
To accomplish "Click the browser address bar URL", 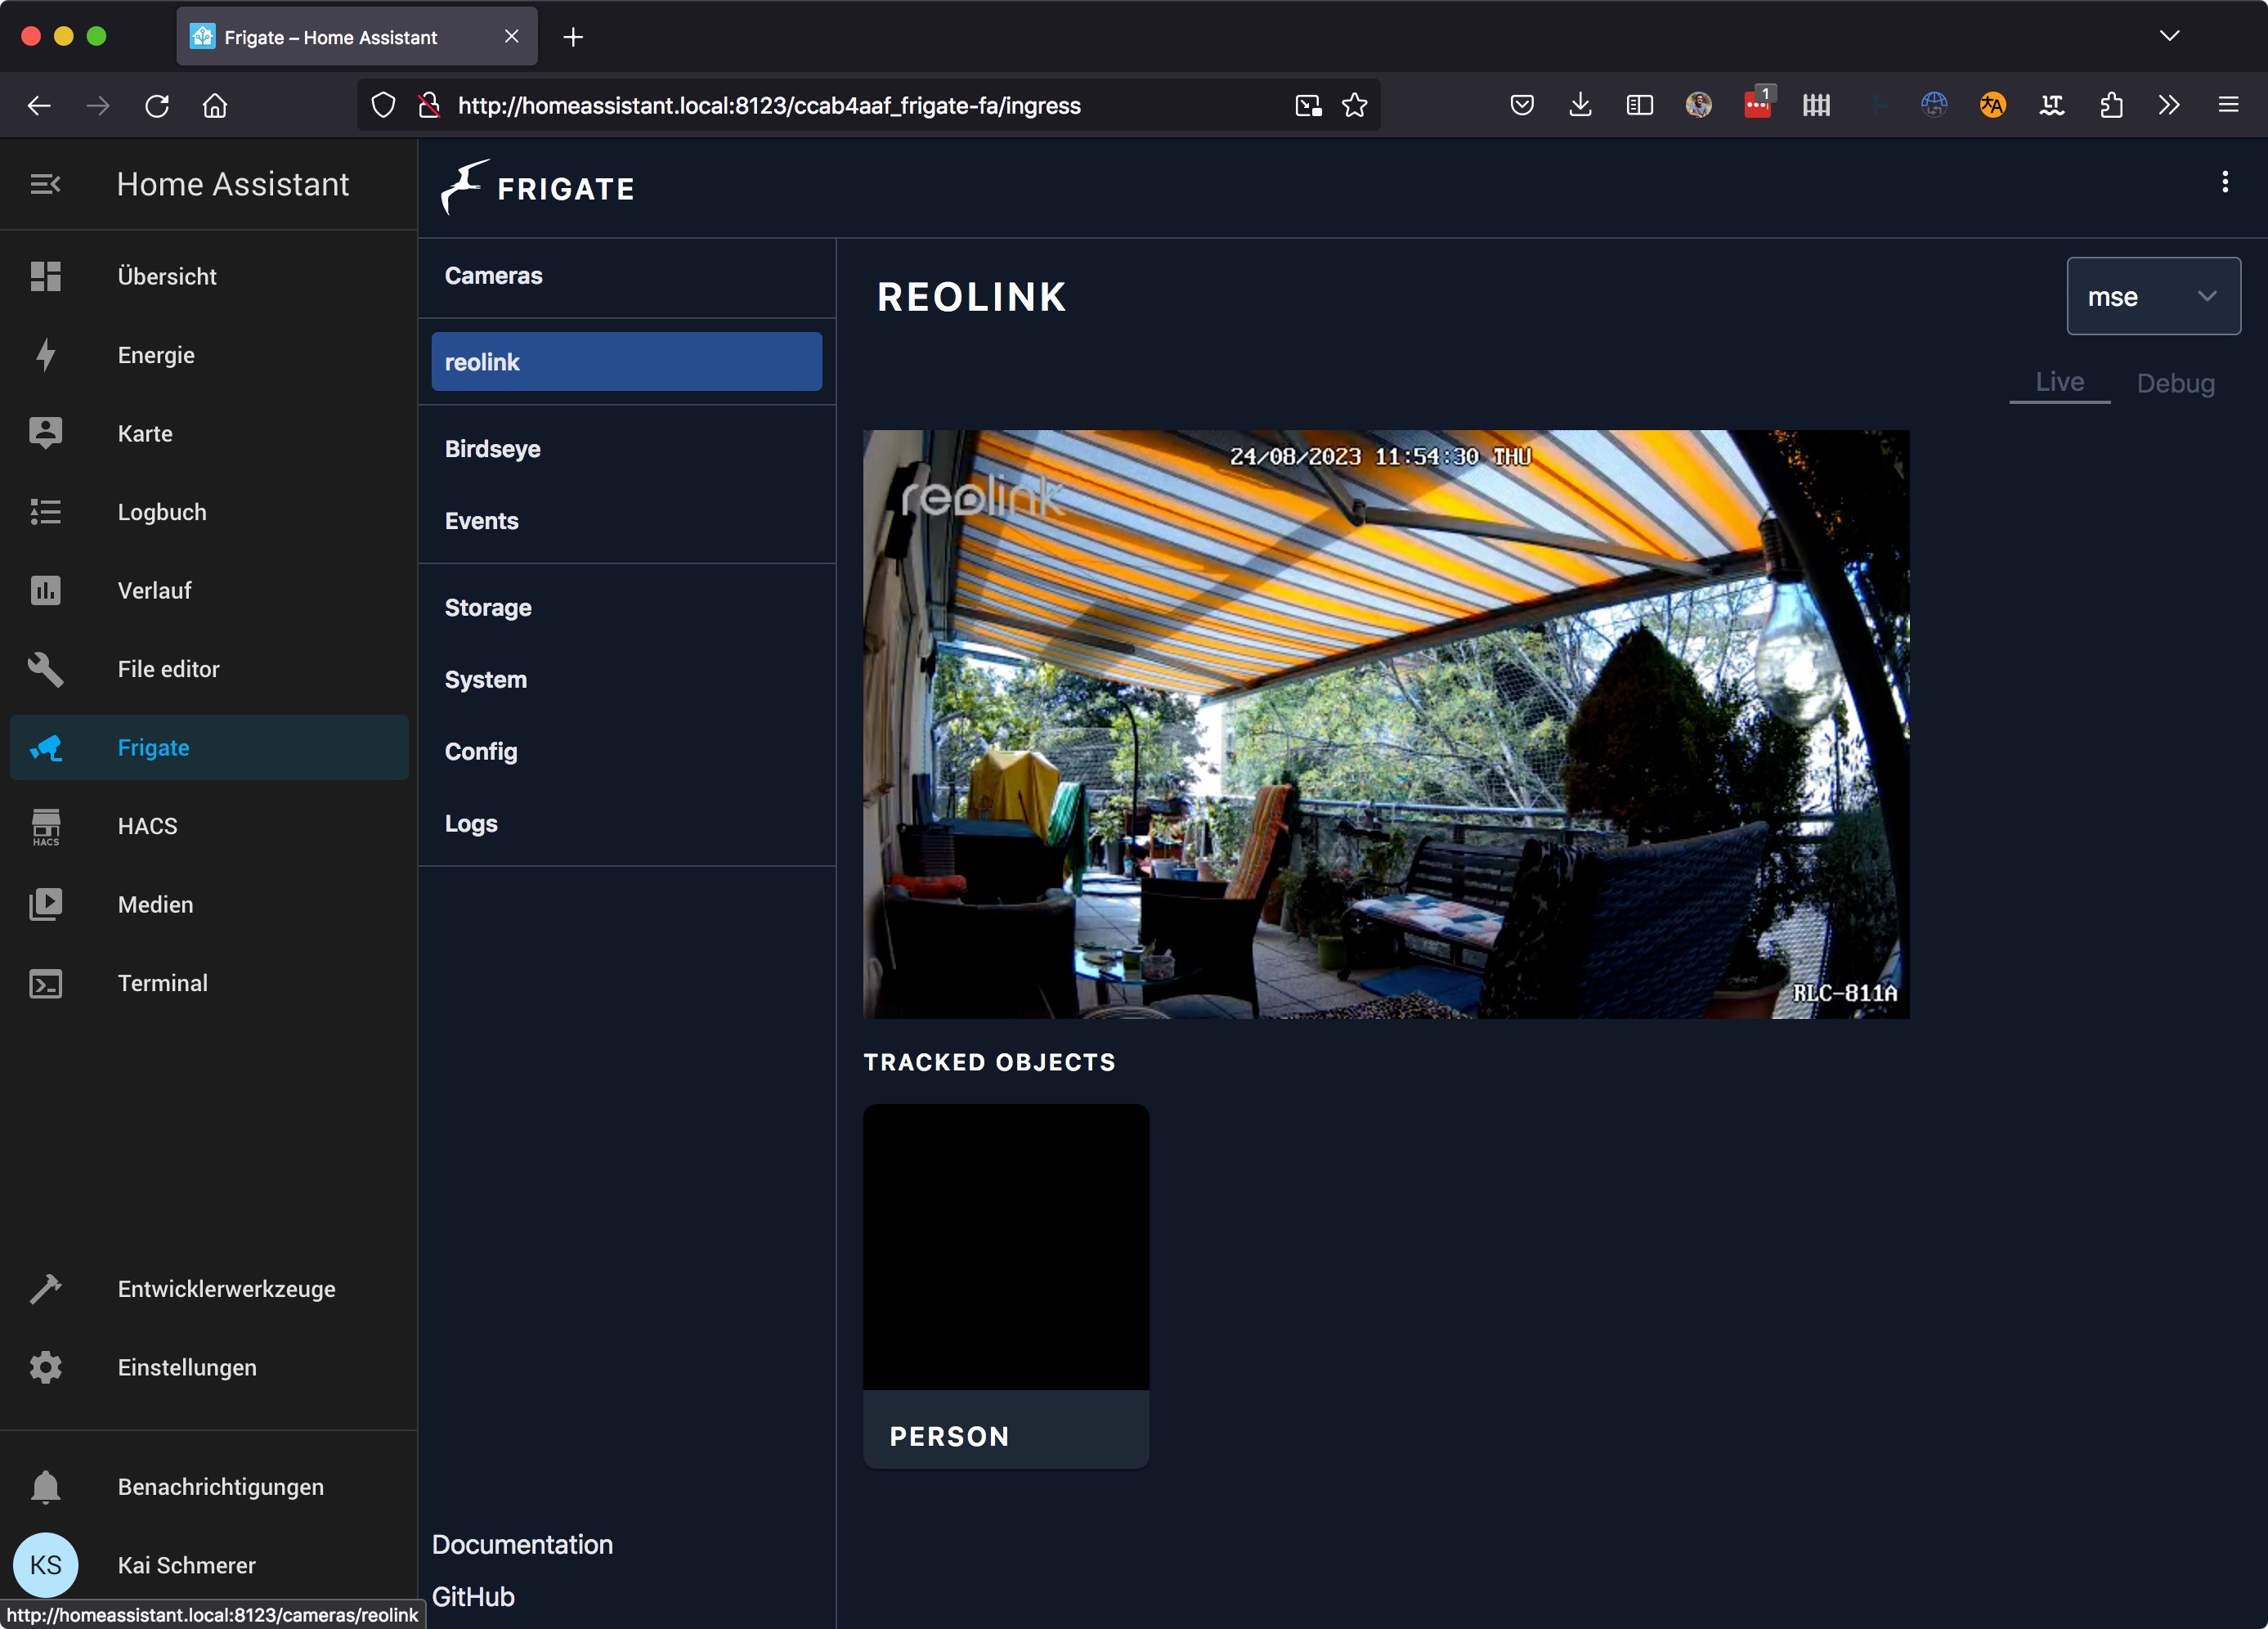I will [769, 105].
